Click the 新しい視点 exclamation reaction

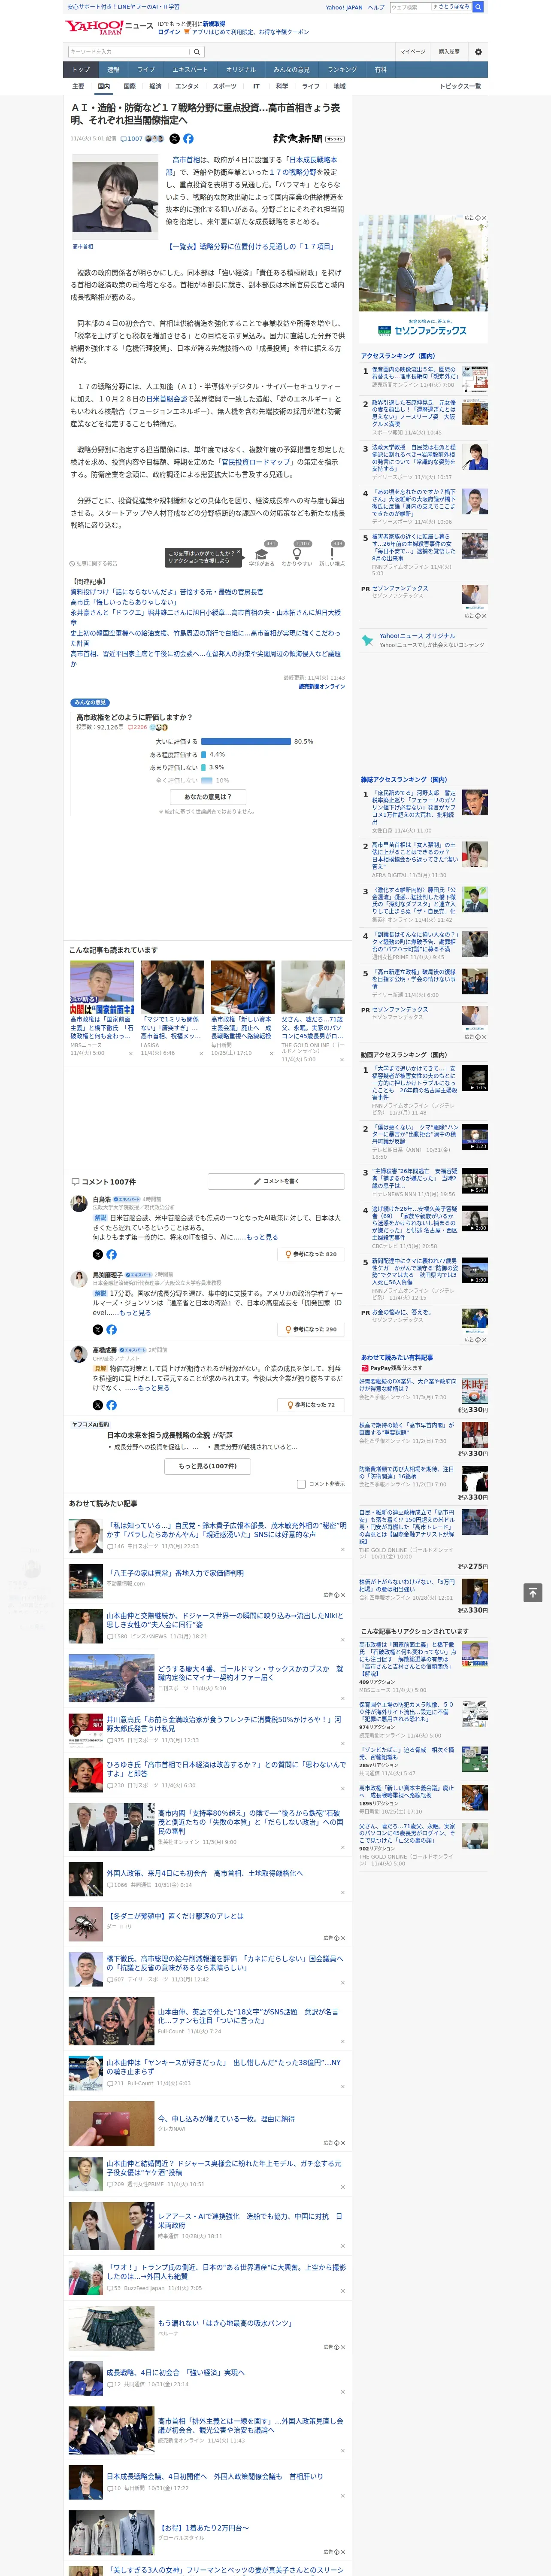(332, 553)
